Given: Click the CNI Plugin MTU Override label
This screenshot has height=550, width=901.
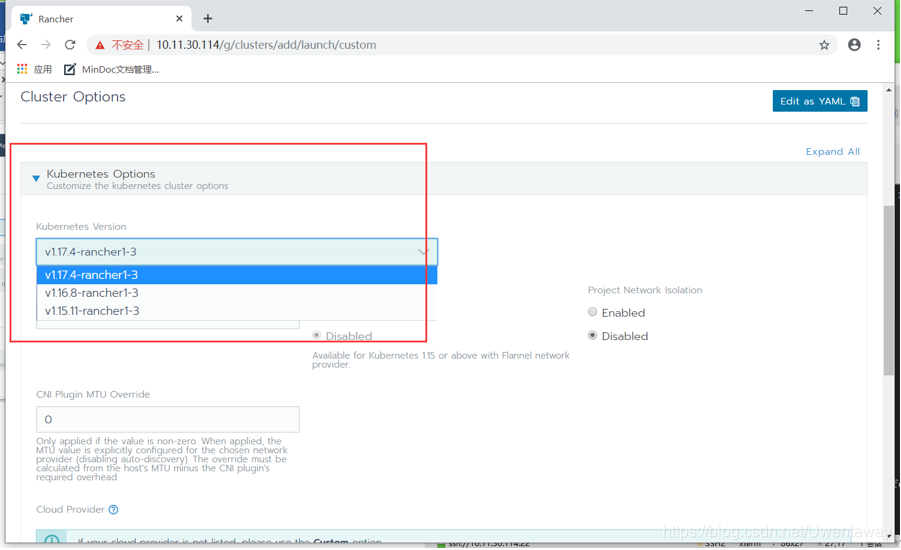Looking at the screenshot, I should (93, 394).
